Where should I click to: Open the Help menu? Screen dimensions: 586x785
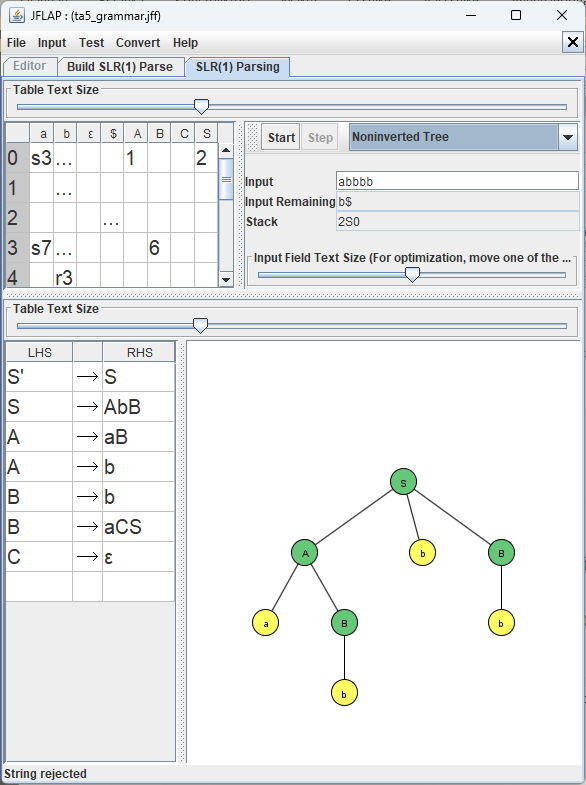[x=186, y=43]
